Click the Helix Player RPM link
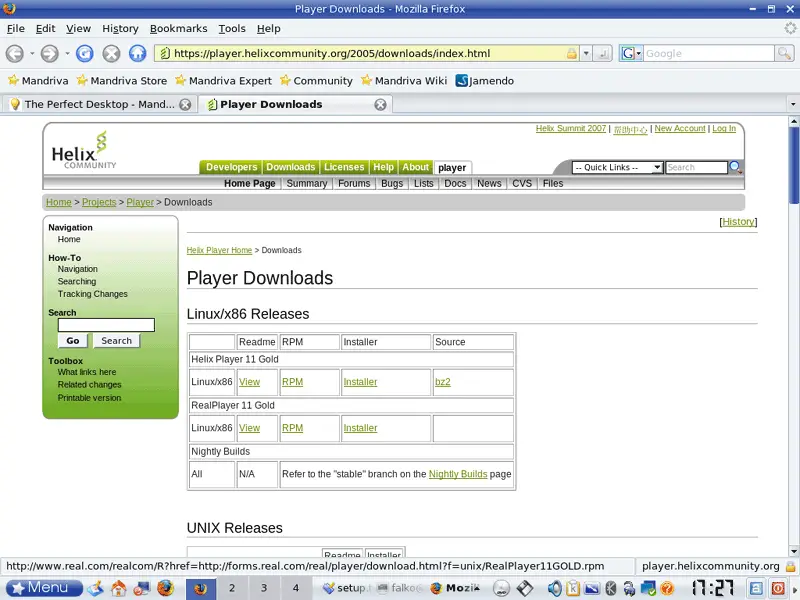Image resolution: width=800 pixels, height=600 pixels. pos(292,382)
